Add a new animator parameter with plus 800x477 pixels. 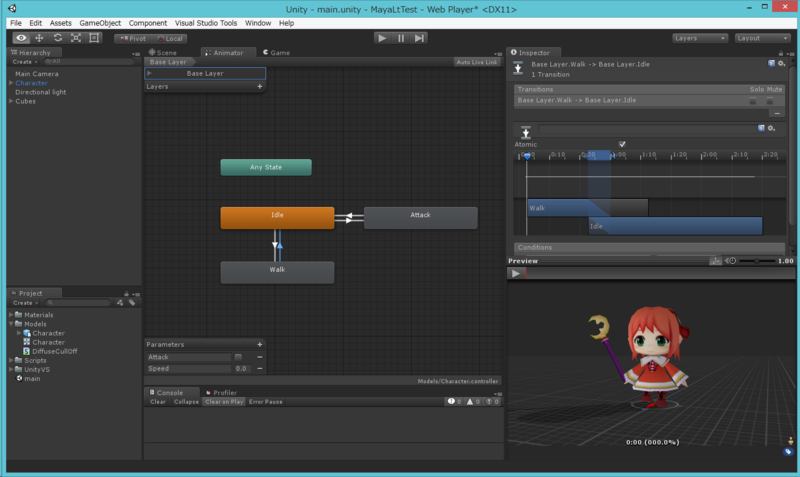(260, 344)
